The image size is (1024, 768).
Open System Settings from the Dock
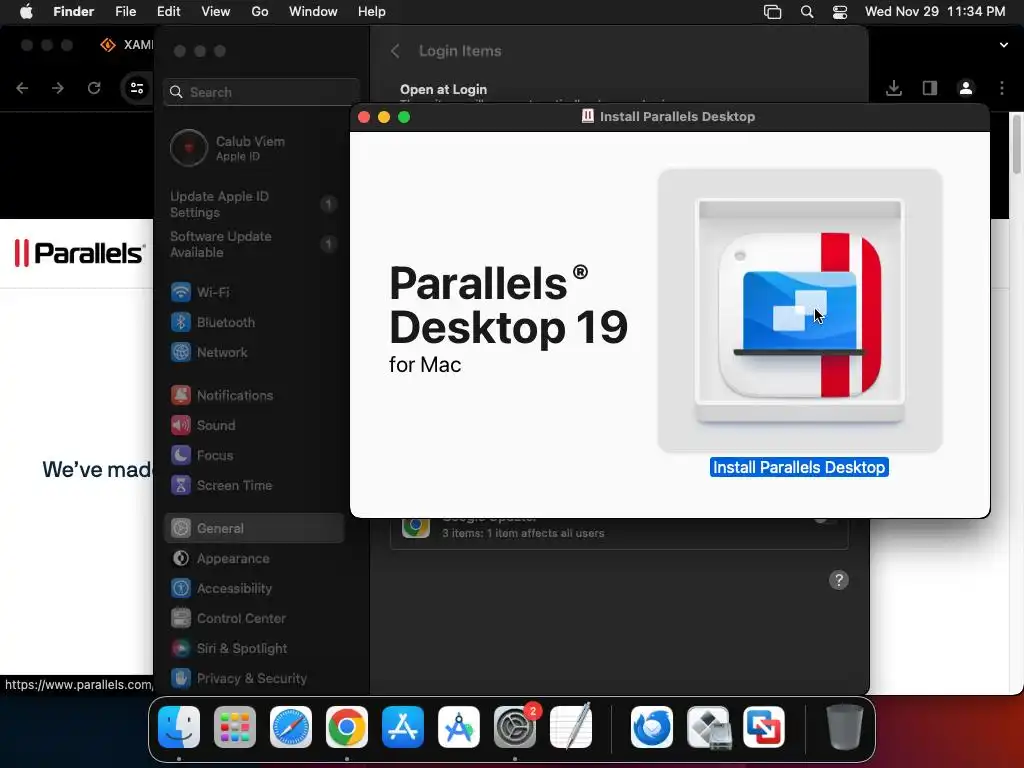(515, 727)
